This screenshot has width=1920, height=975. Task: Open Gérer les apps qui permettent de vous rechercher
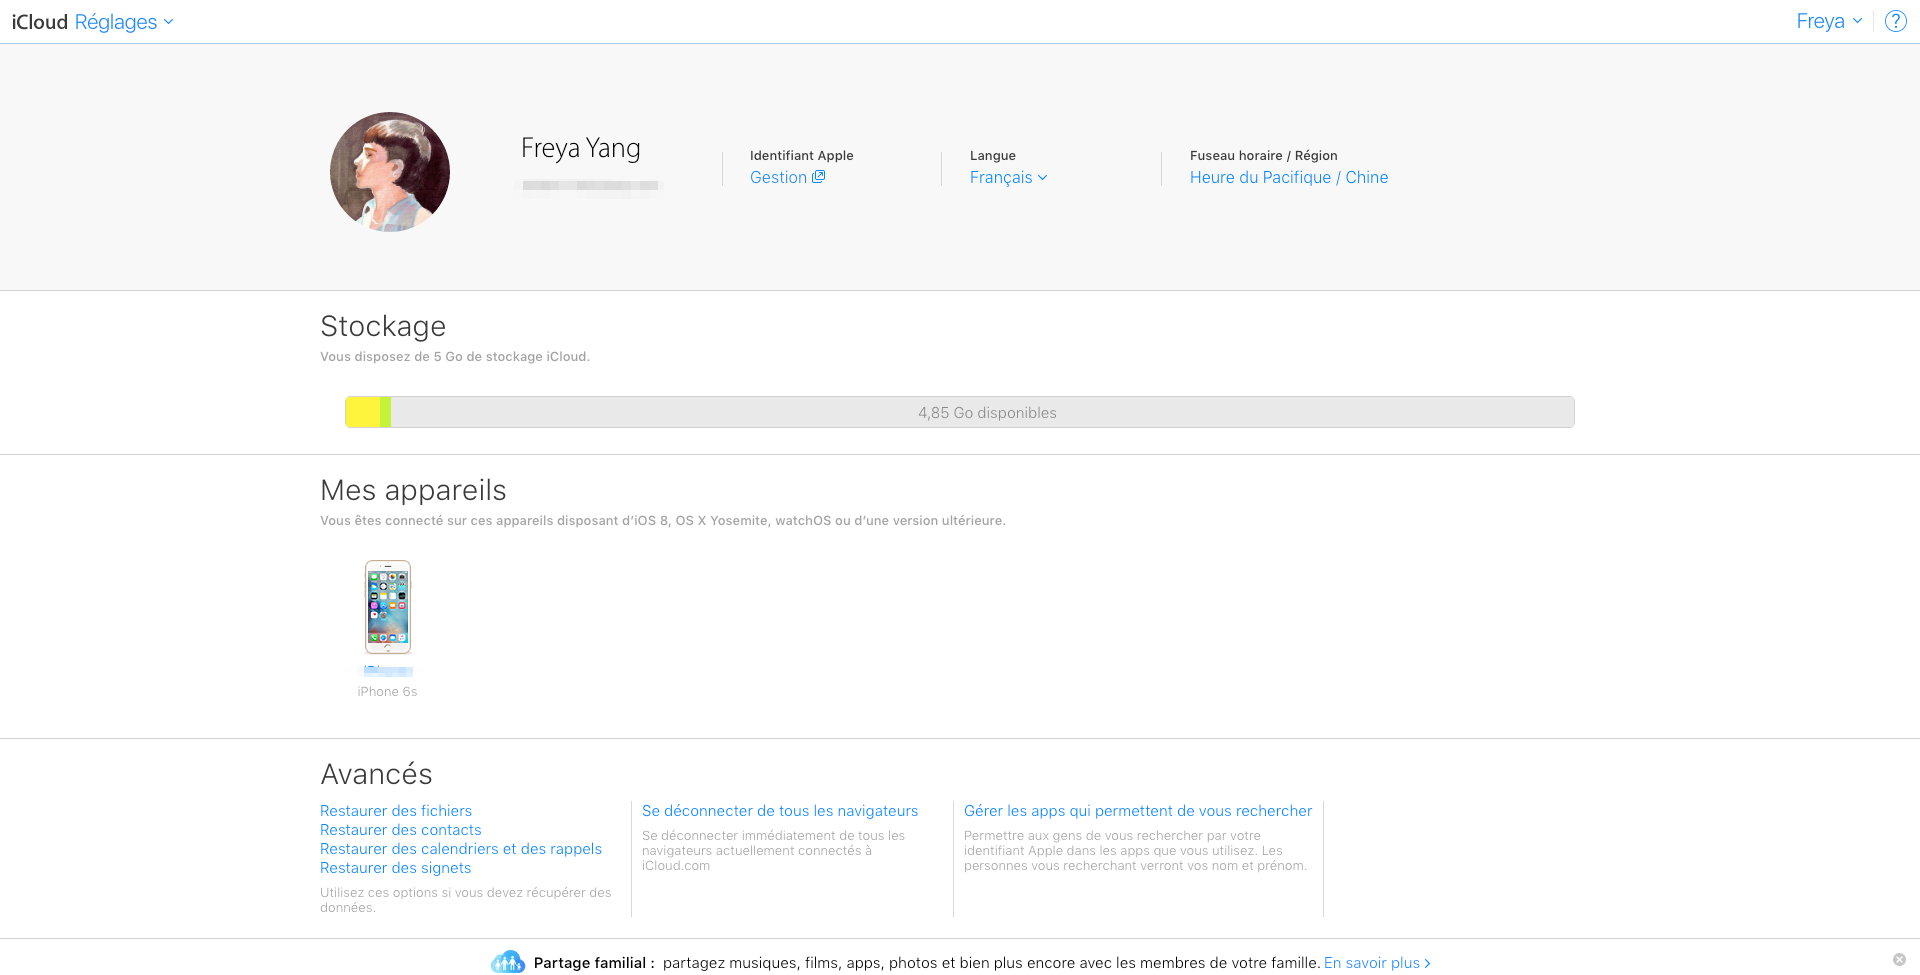[x=1138, y=811]
